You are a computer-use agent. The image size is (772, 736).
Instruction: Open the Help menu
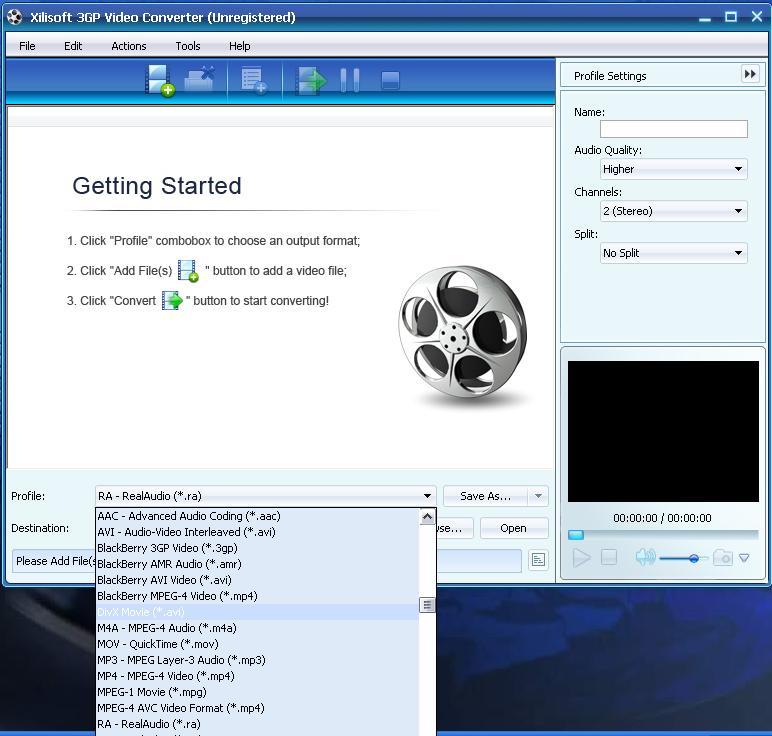click(240, 46)
